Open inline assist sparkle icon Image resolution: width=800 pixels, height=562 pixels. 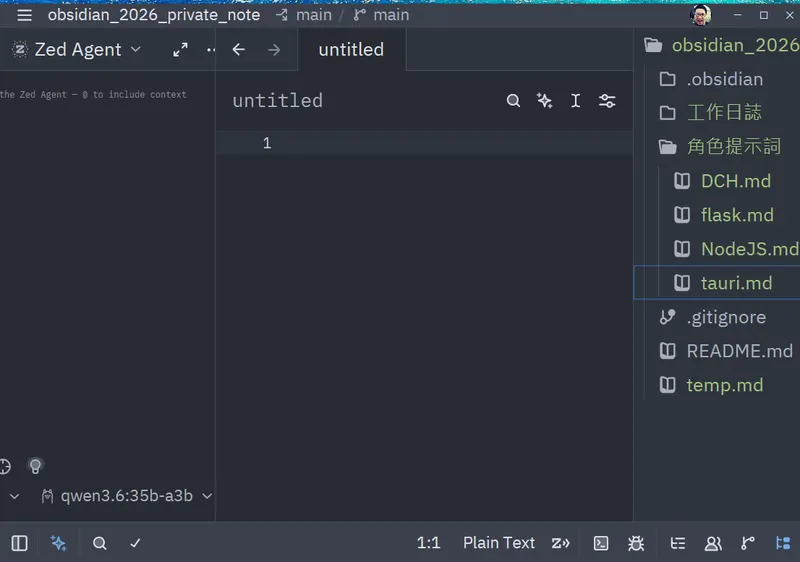point(544,100)
